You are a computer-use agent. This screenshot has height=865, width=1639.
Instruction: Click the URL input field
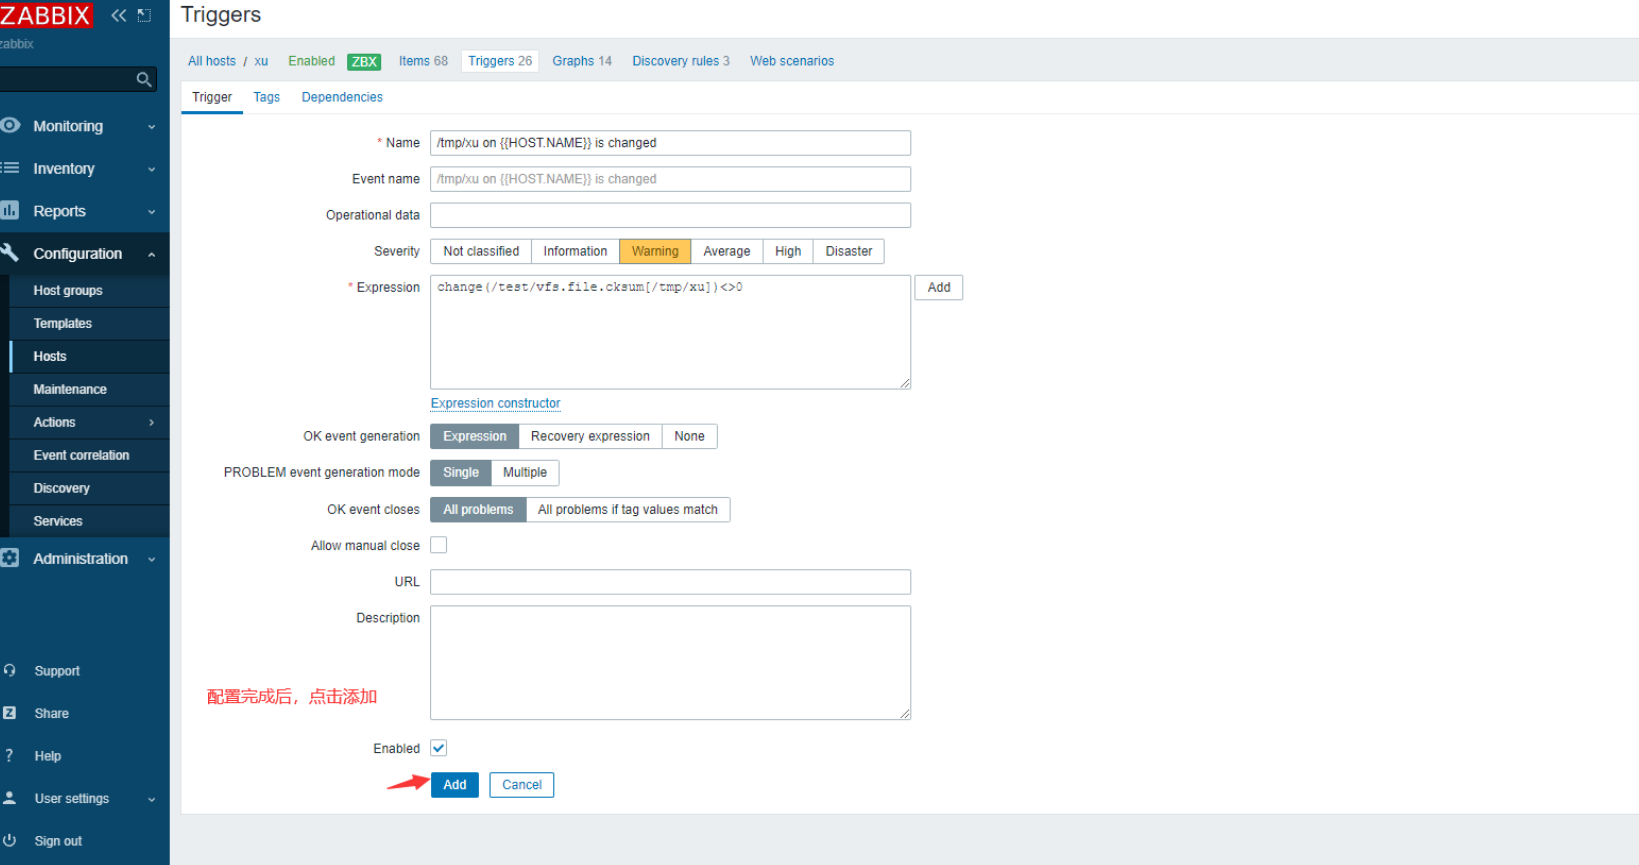click(670, 582)
